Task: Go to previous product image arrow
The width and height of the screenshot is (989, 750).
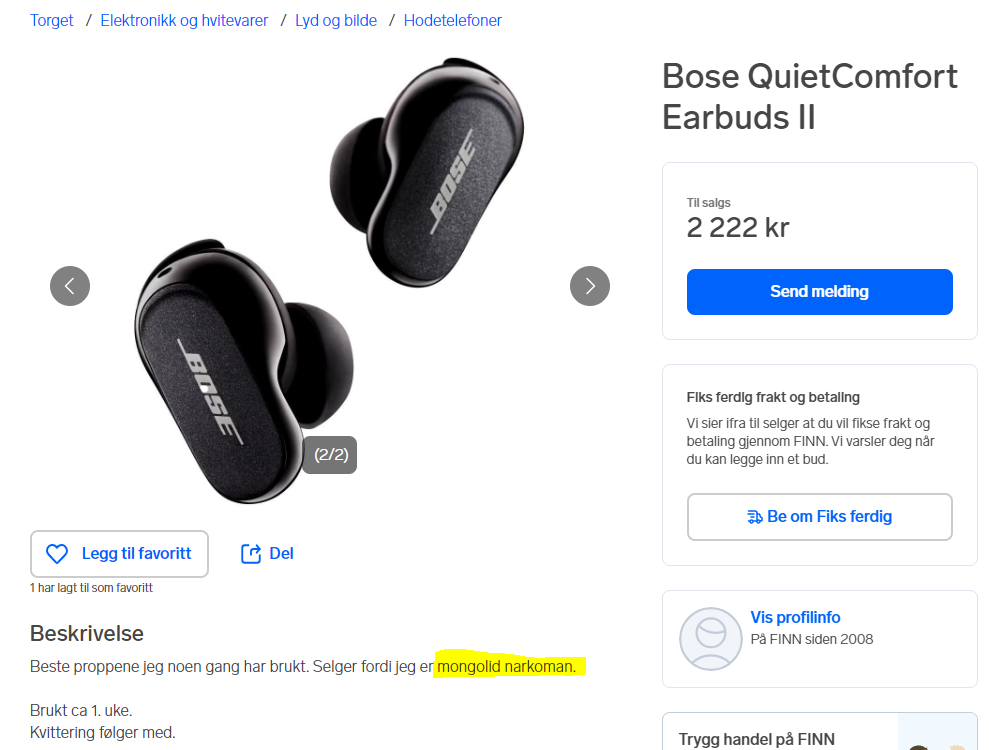Action: tap(70, 286)
